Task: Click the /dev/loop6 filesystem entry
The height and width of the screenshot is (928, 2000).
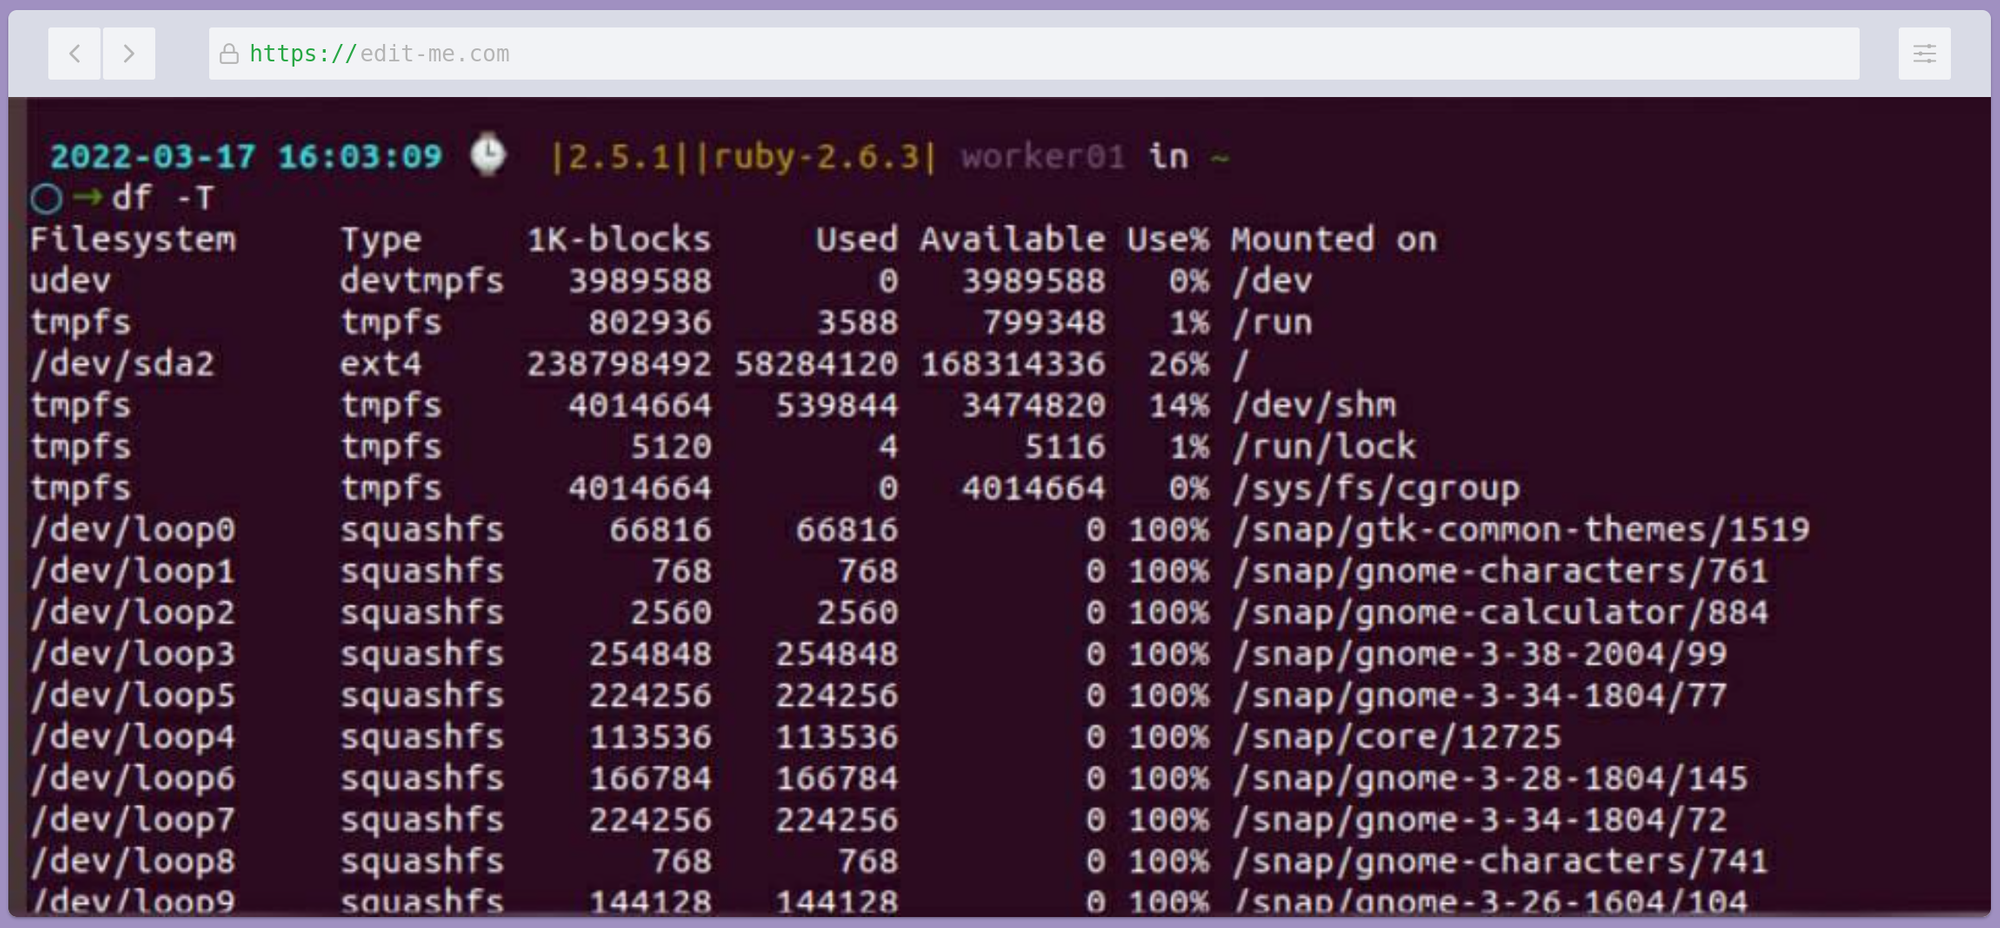Action: [x=133, y=779]
